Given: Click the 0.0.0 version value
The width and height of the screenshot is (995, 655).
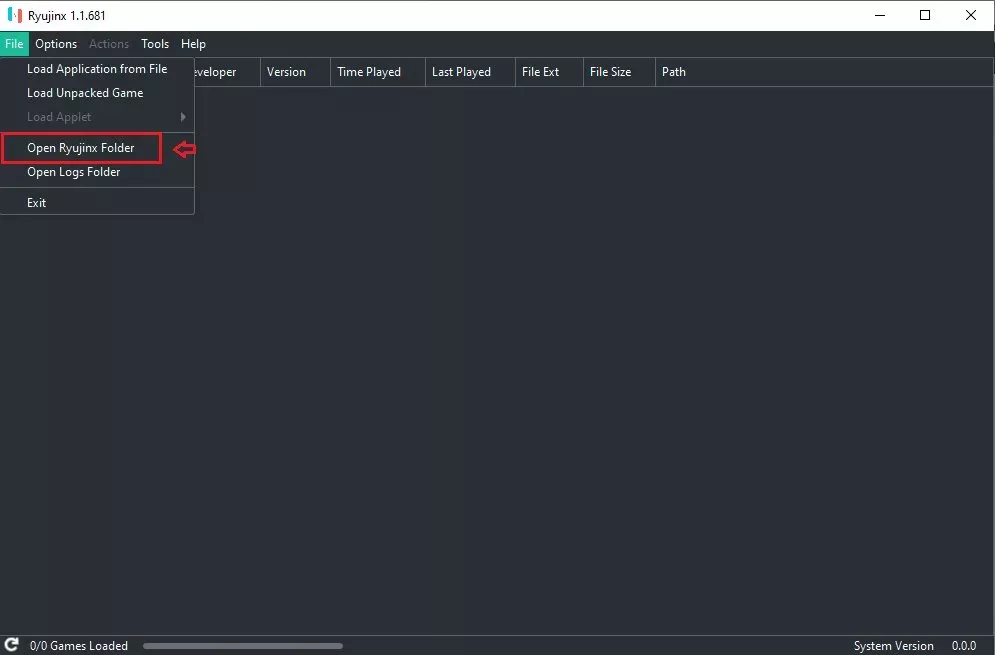Looking at the screenshot, I should pos(964,645).
